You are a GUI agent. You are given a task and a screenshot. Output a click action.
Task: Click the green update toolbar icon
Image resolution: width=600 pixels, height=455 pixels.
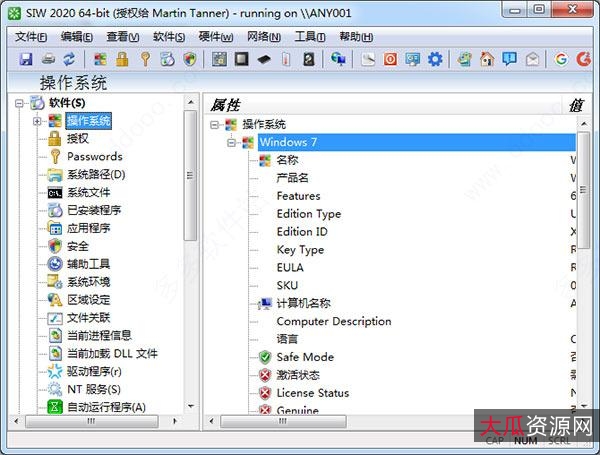(464, 59)
